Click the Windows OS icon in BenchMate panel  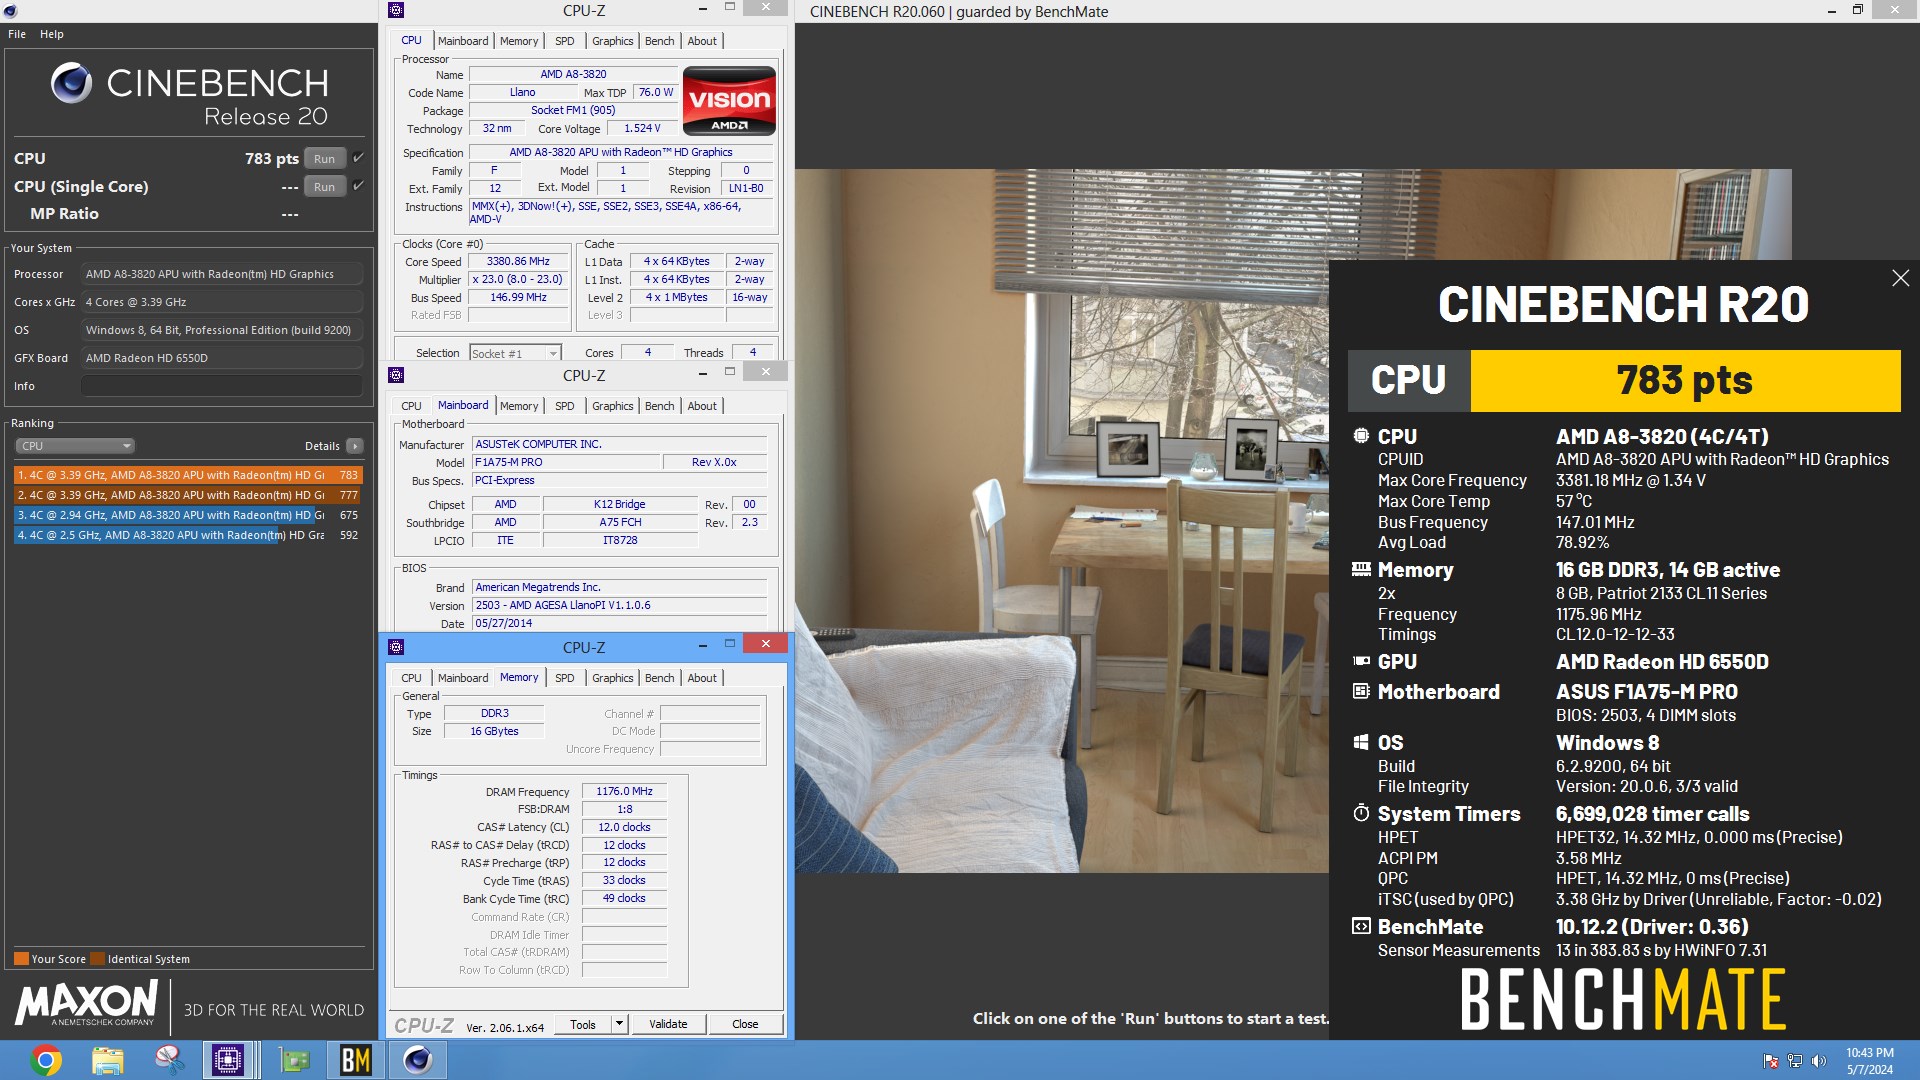1361,742
